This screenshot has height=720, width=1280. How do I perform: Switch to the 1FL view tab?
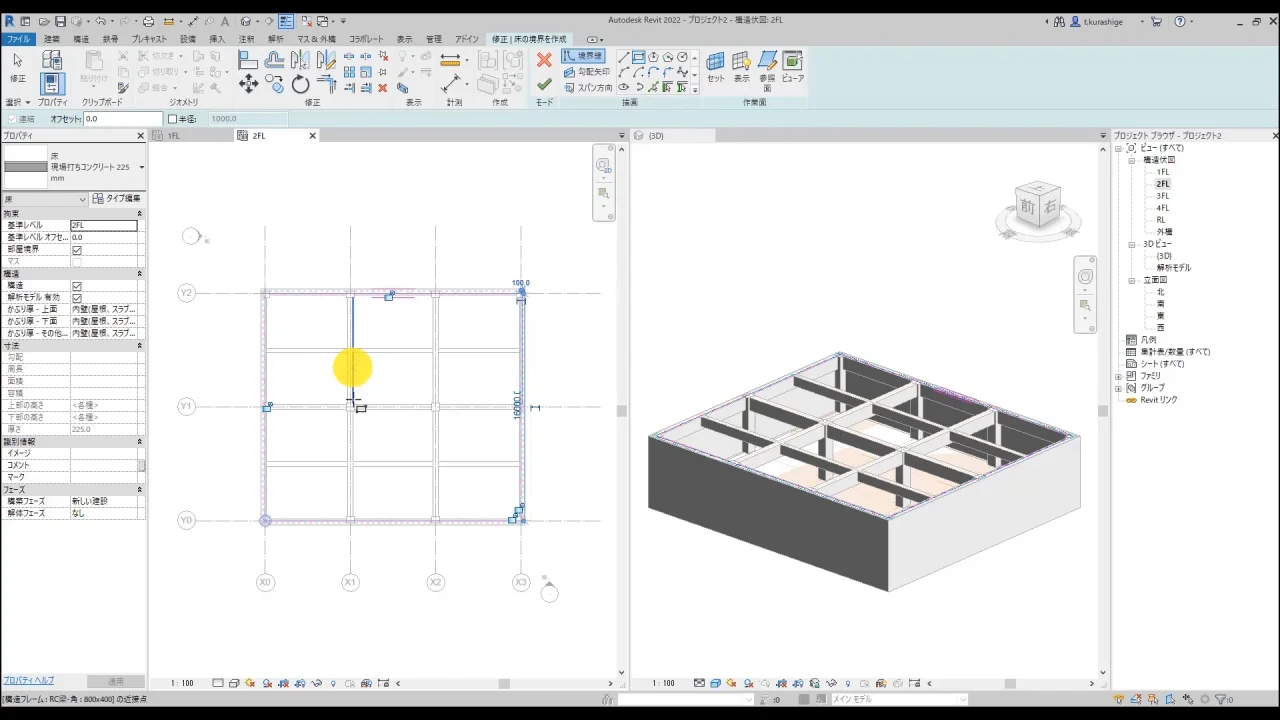click(x=173, y=136)
